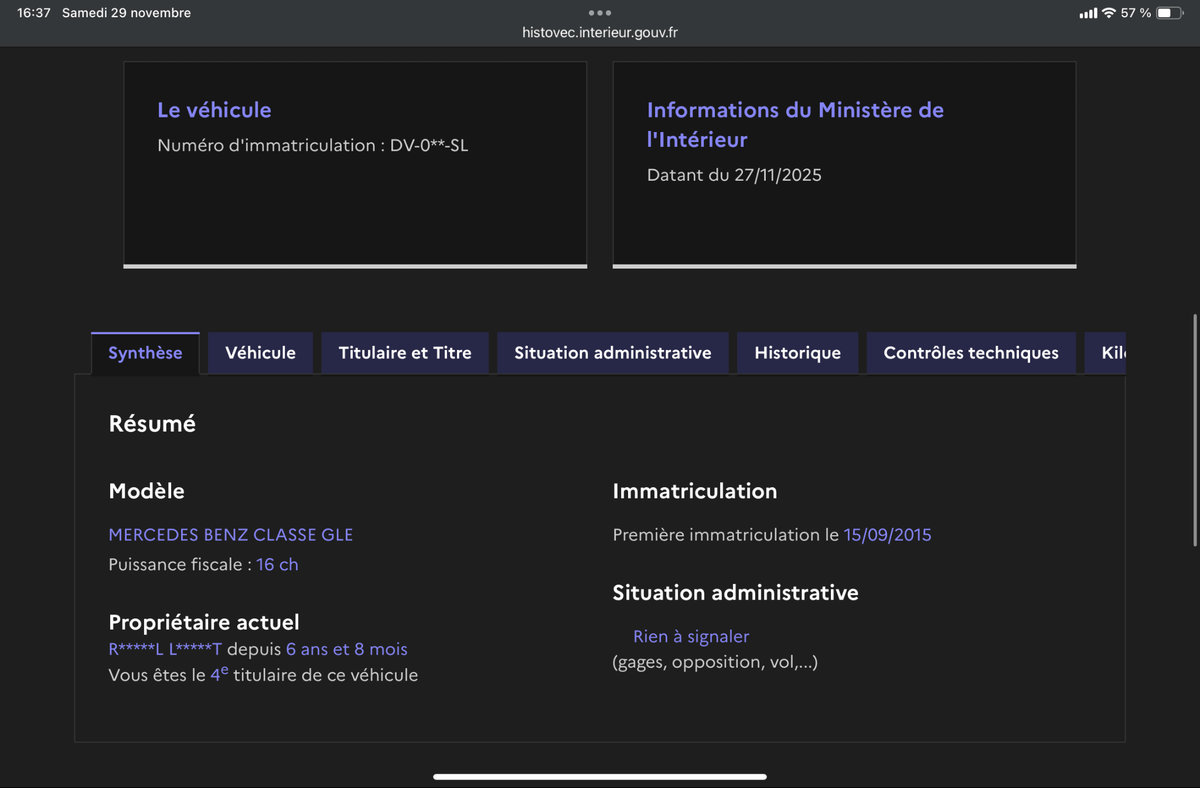Select the Synthèse tab
Viewport: 1200px width, 788px height.
(x=145, y=353)
